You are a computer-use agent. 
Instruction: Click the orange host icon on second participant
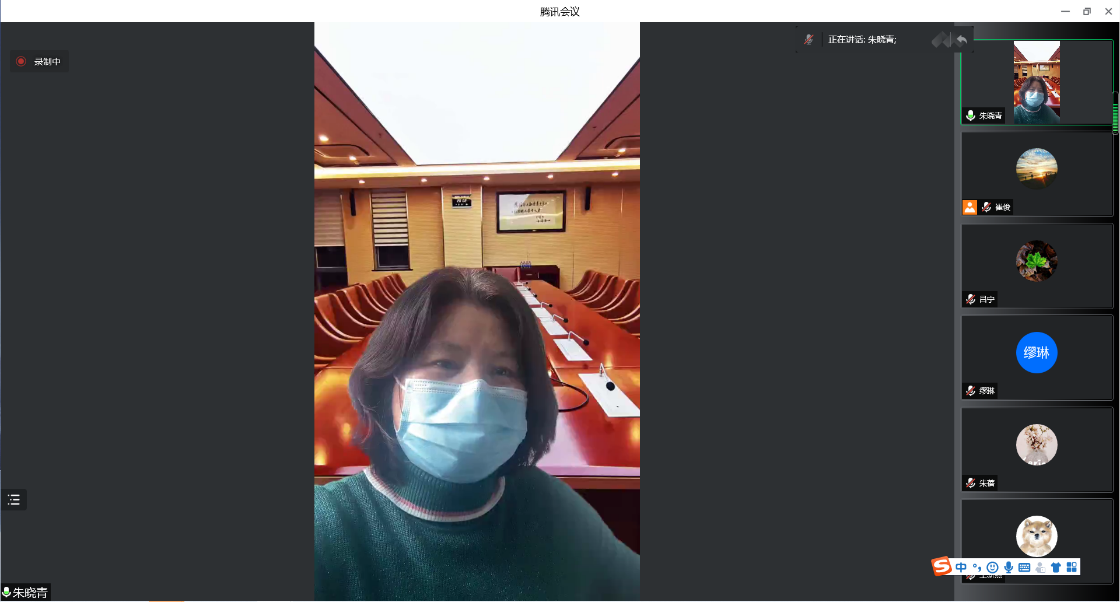pyautogui.click(x=969, y=207)
